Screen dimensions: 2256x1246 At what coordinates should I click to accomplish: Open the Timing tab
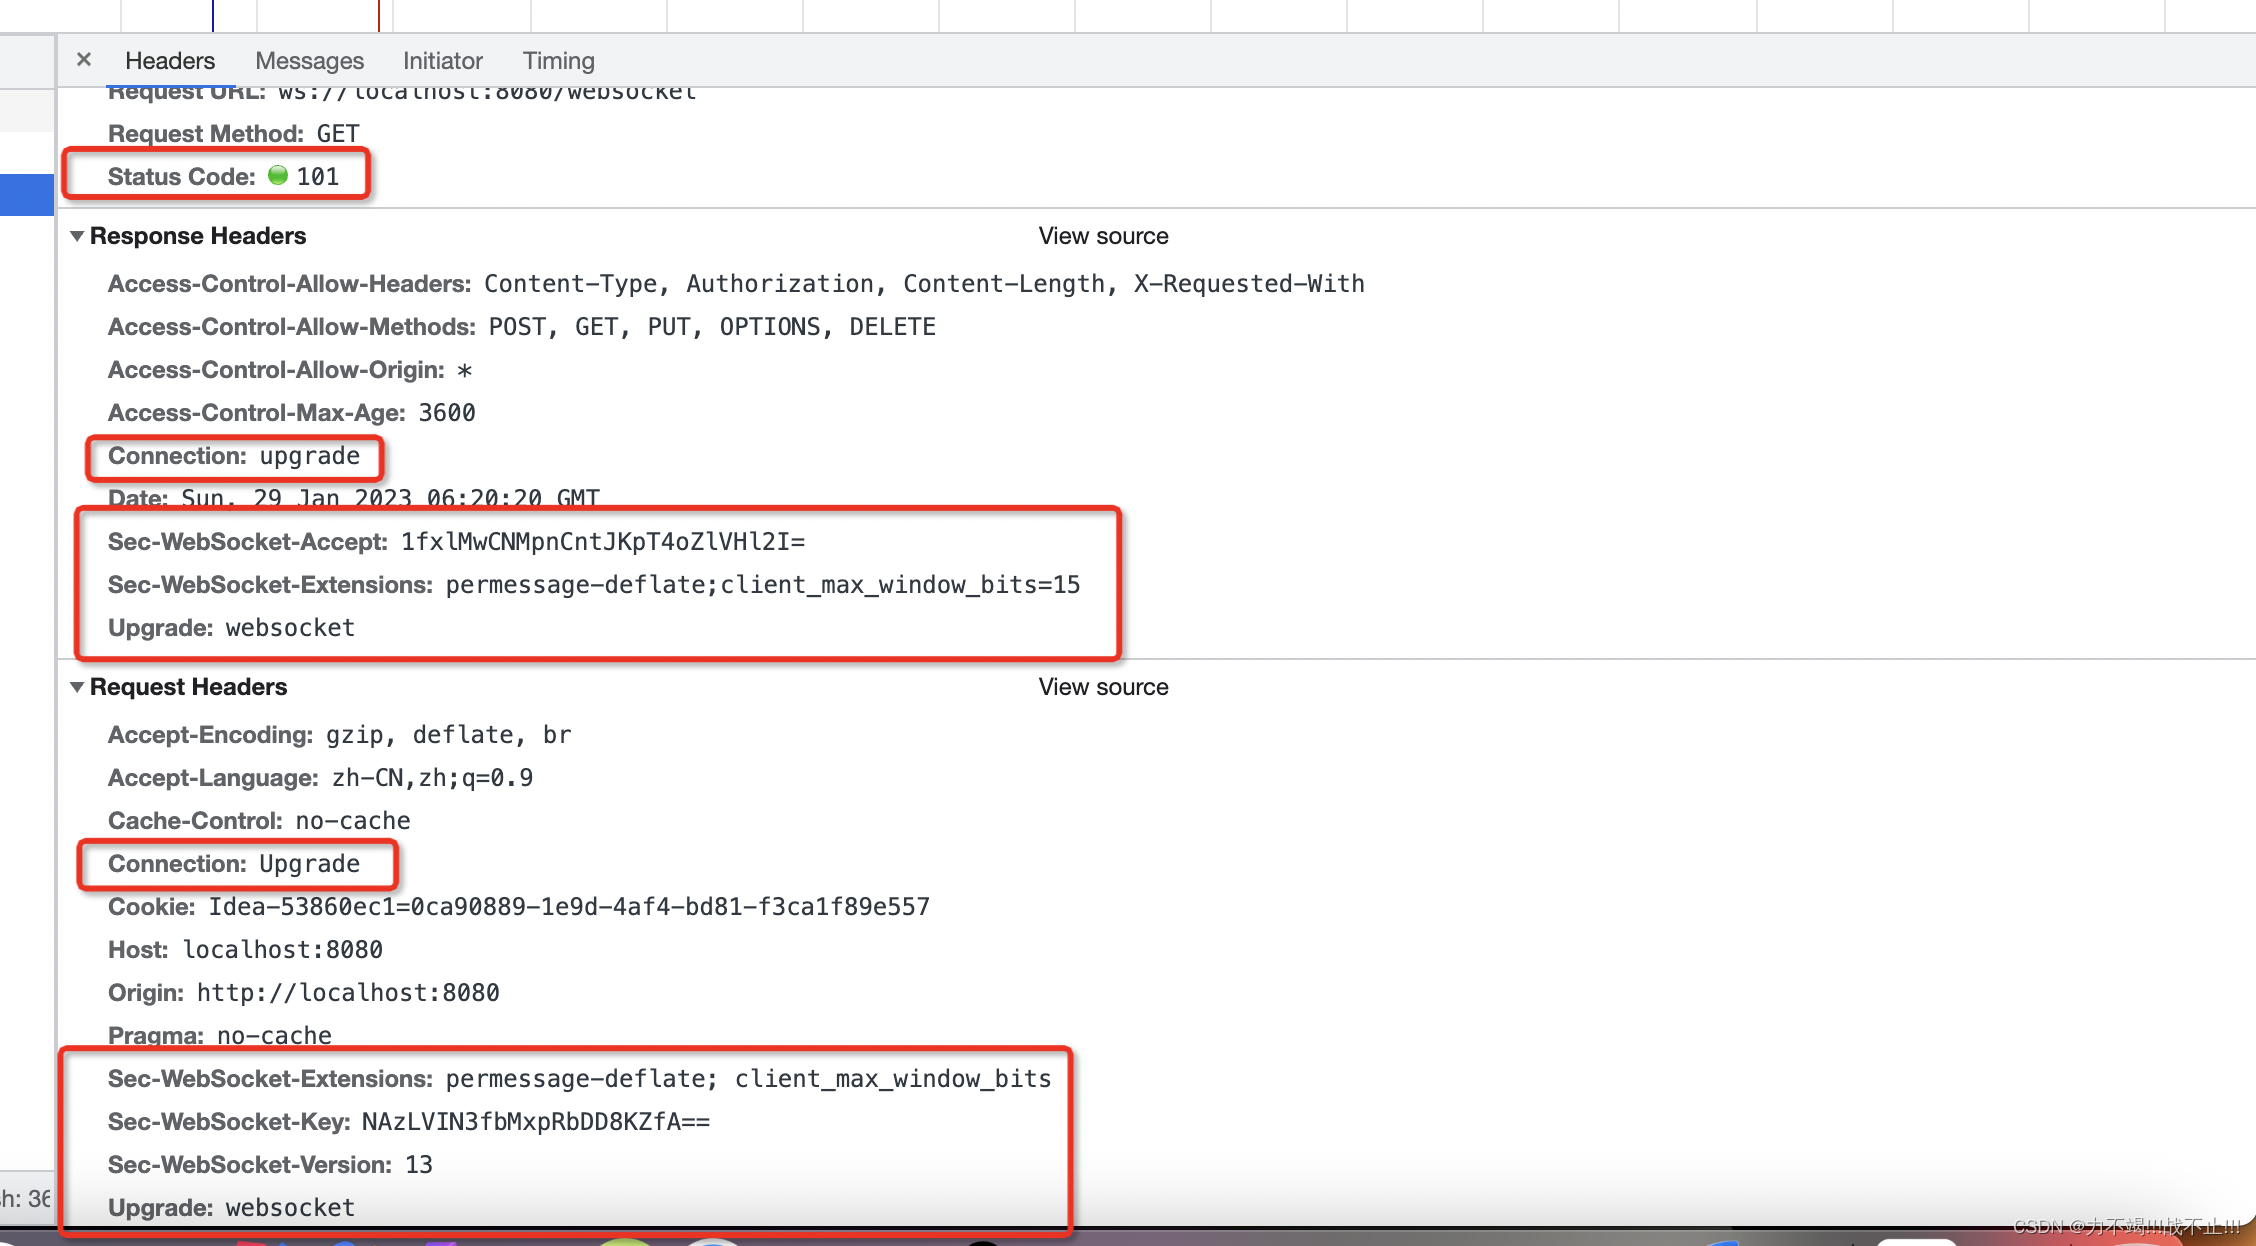tap(558, 61)
